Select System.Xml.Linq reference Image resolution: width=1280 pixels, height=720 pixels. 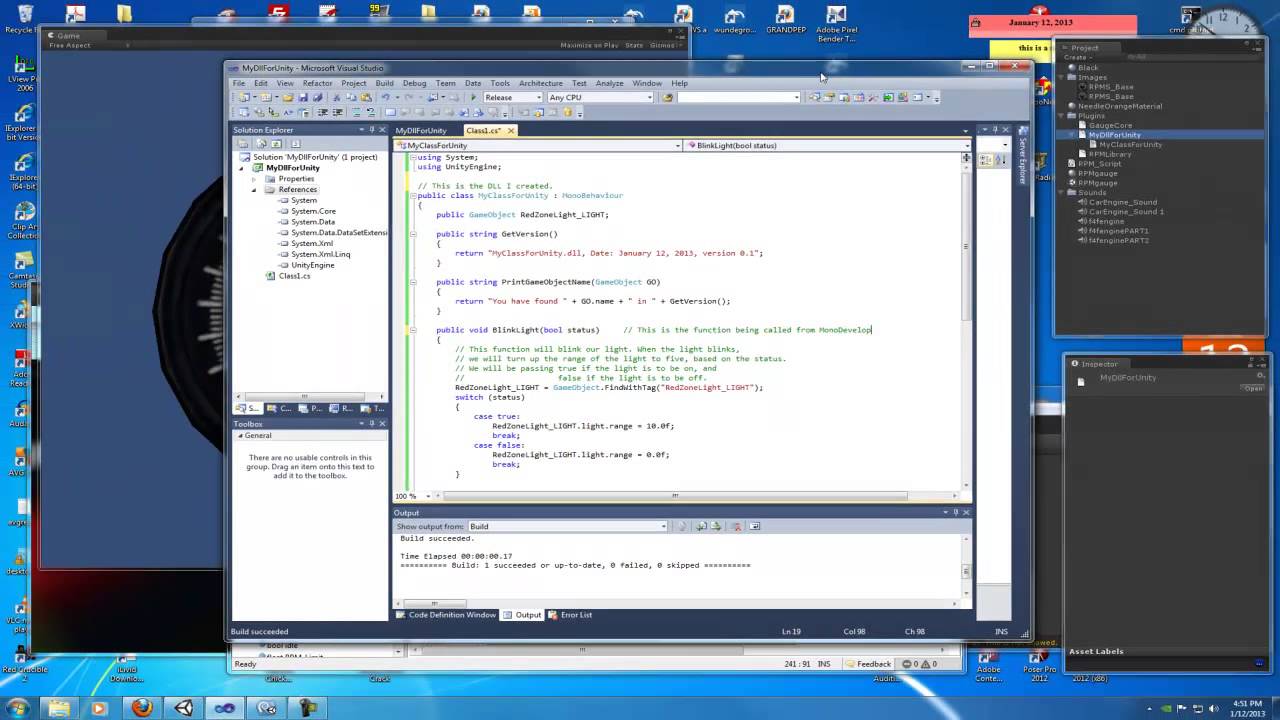click(320, 254)
